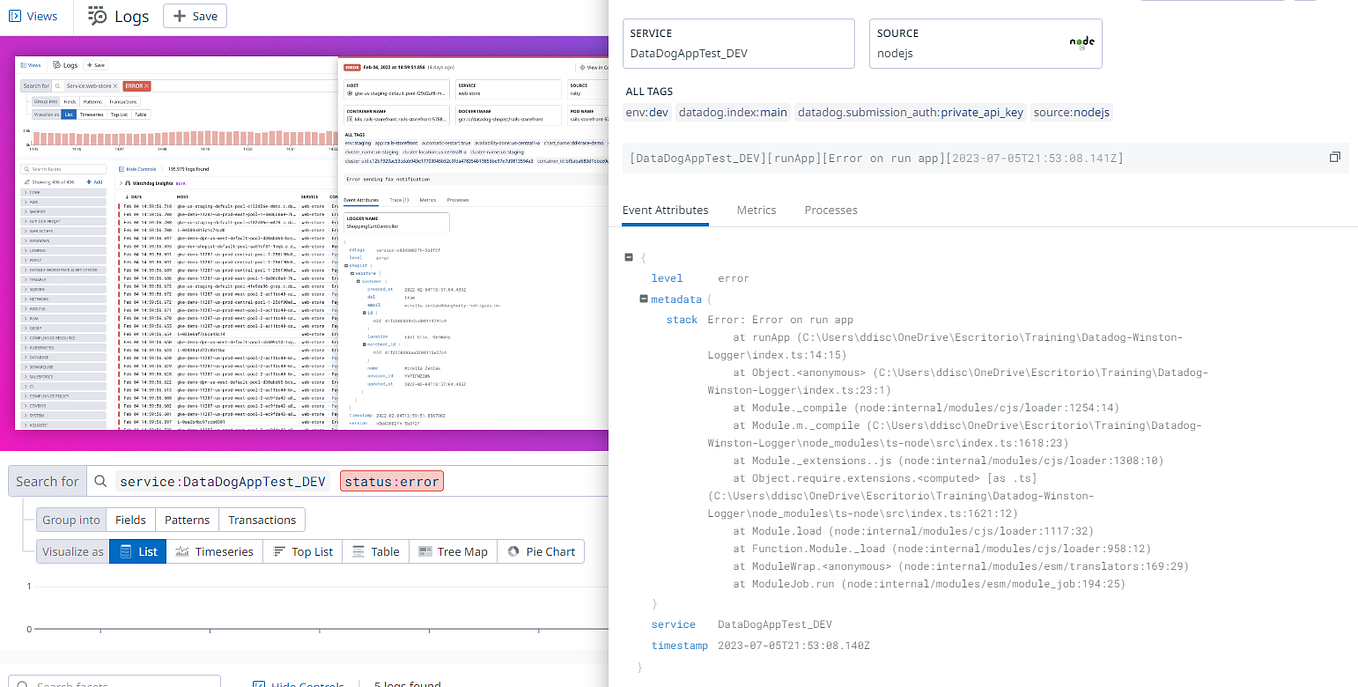Copy the log message using the copy icon

pyautogui.click(x=1335, y=156)
